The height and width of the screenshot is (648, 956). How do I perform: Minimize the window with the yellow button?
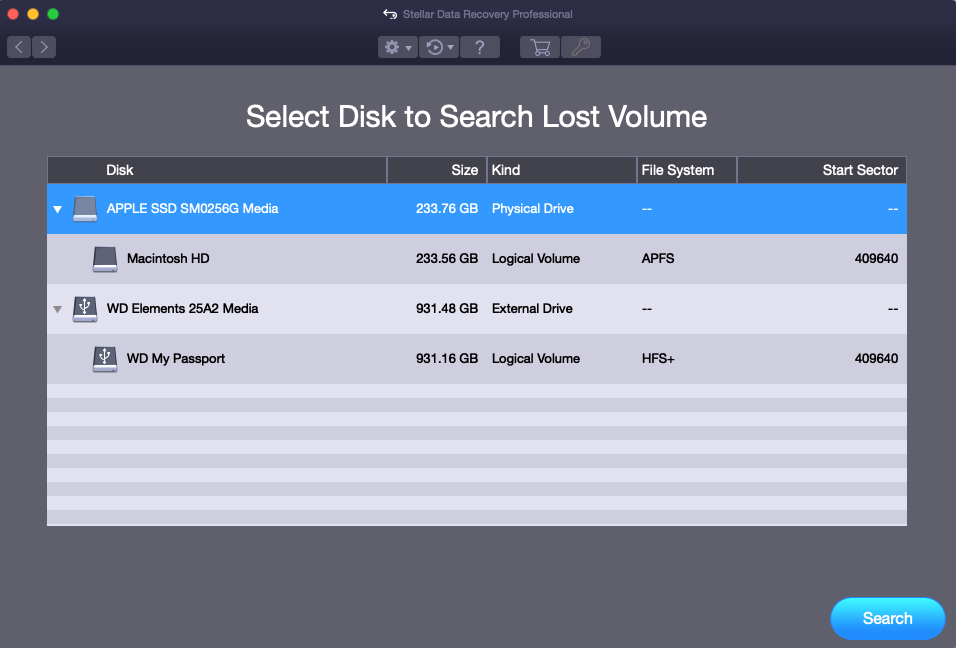pos(33,14)
